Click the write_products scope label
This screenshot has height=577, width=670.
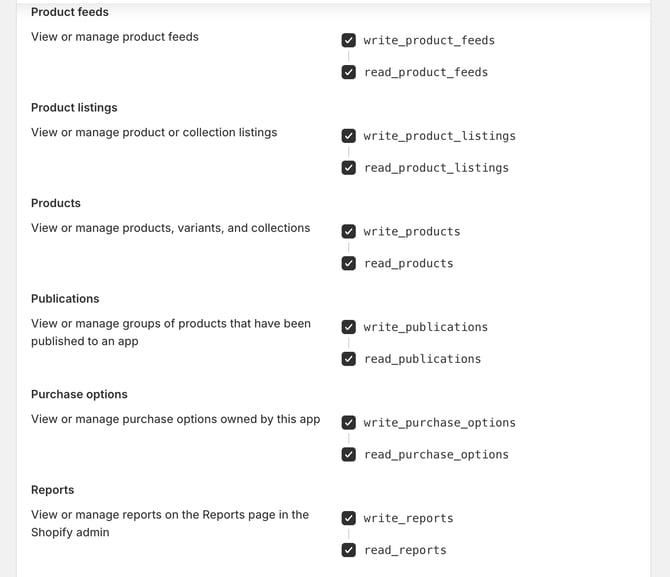pyautogui.click(x=412, y=231)
